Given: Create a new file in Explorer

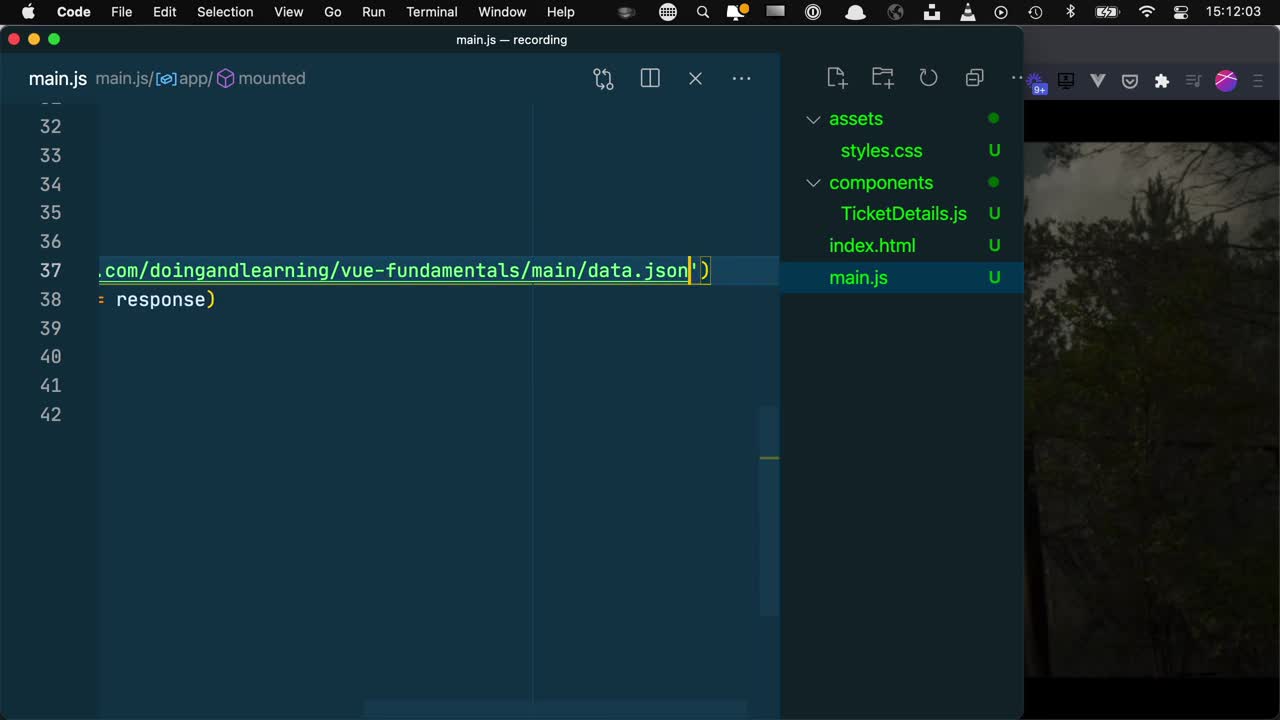Looking at the screenshot, I should tap(837, 78).
